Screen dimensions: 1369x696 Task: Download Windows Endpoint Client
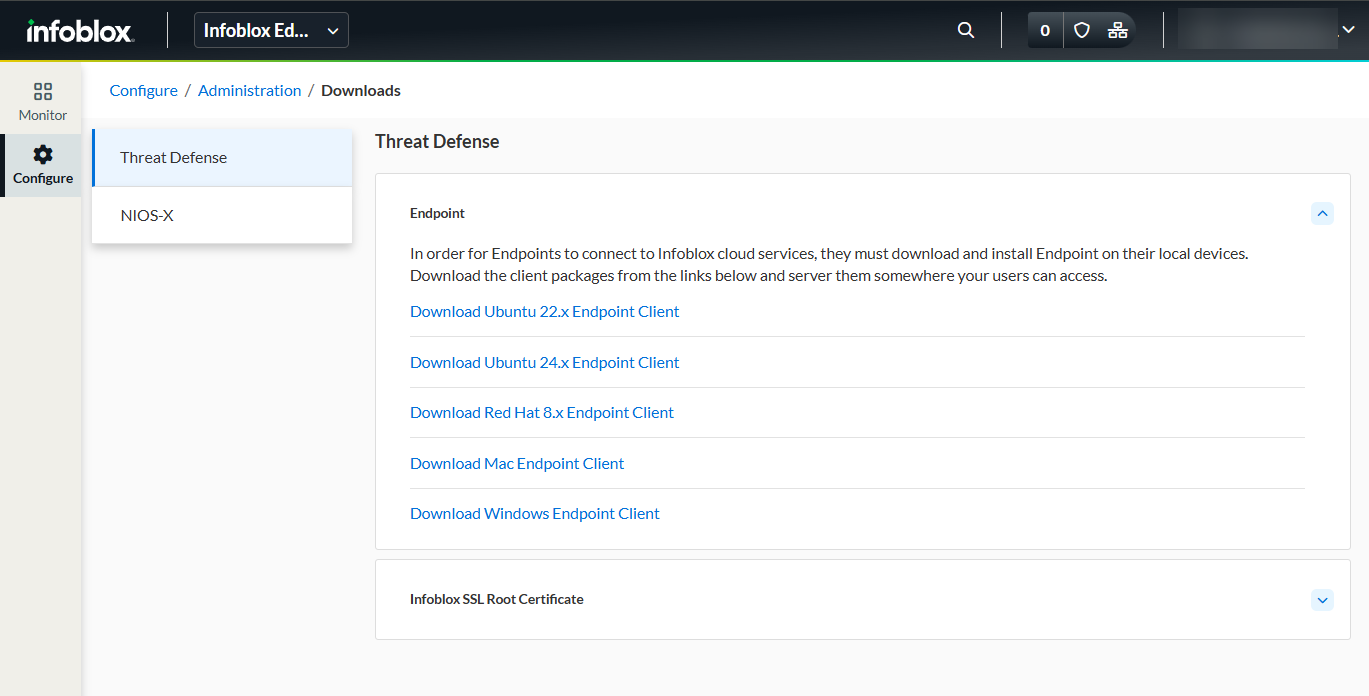coord(534,514)
